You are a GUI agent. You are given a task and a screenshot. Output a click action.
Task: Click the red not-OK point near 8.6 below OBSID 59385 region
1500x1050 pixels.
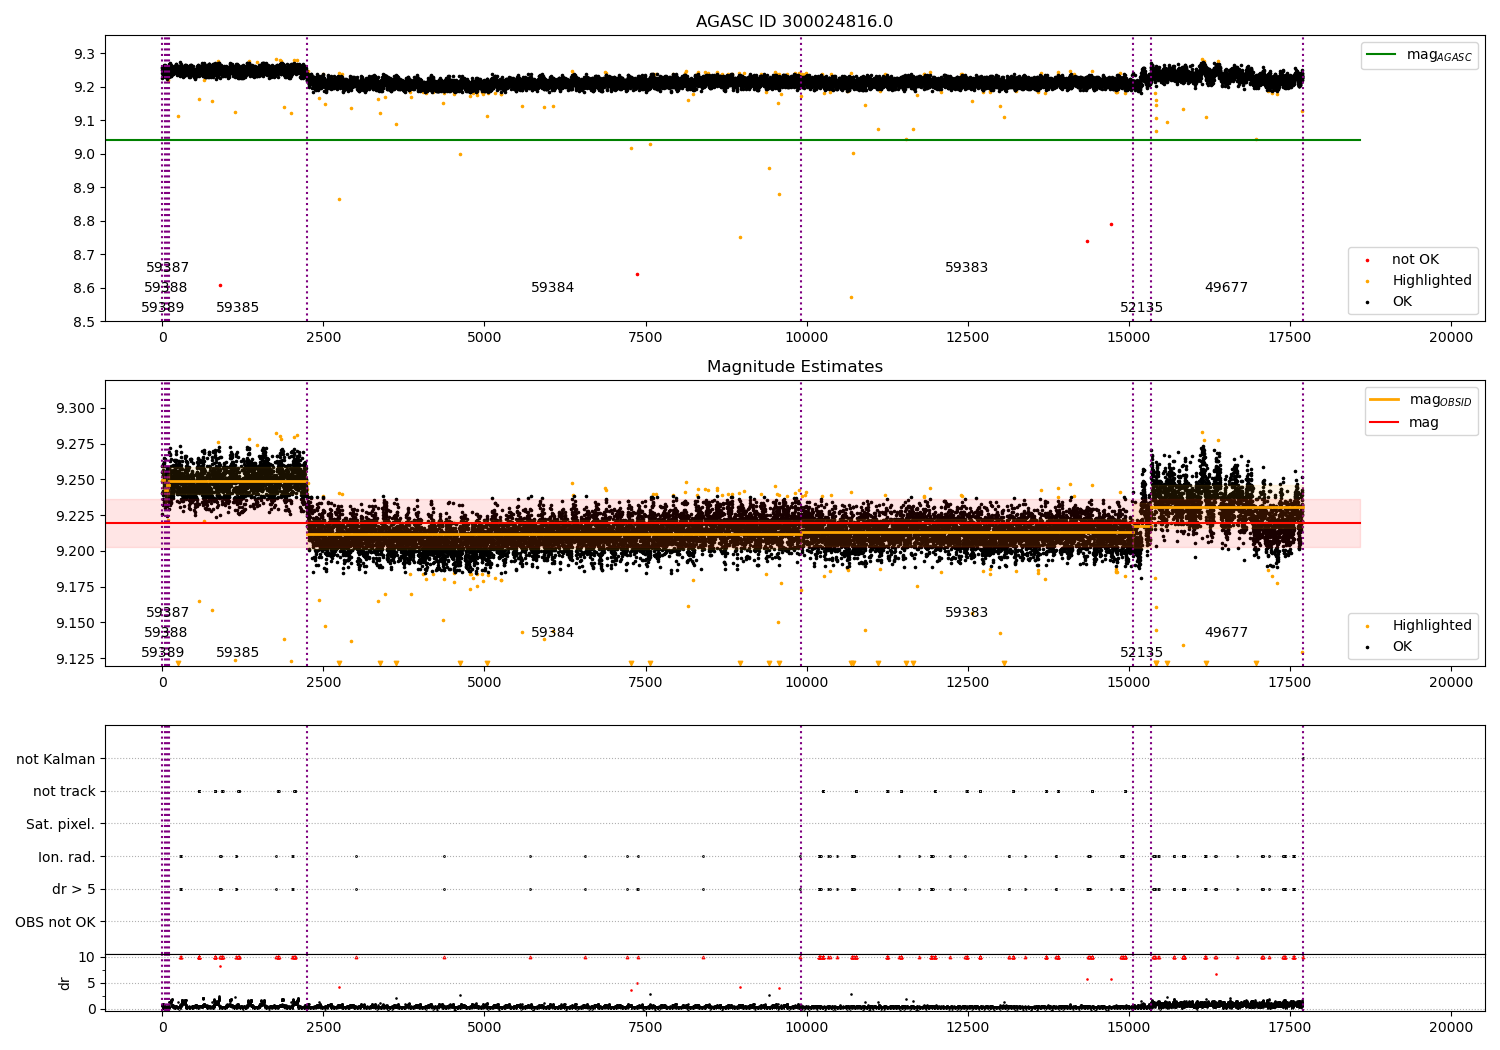tap(220, 285)
